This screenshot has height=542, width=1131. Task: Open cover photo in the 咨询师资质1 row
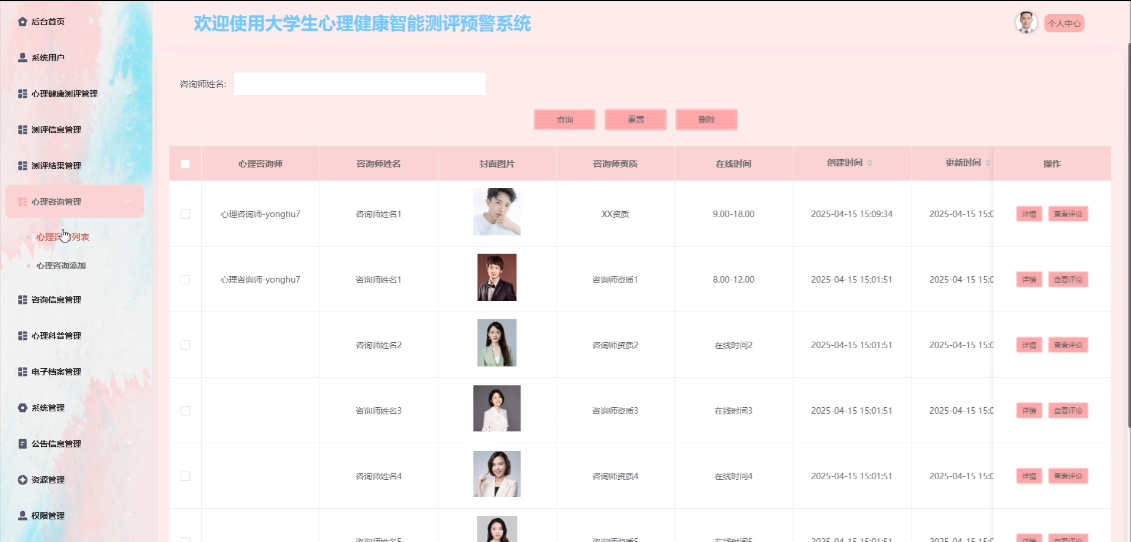(x=497, y=277)
